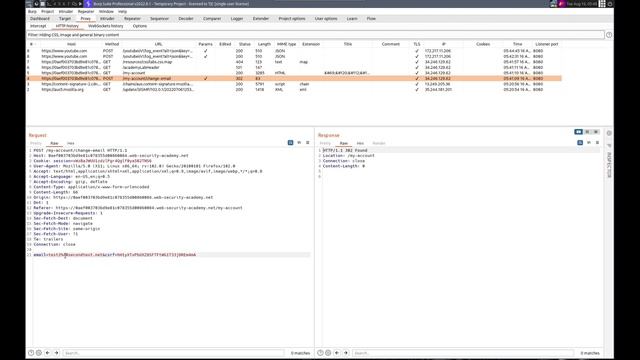Open the system apps grid icon
The image size is (640, 360).
tap(602, 4)
